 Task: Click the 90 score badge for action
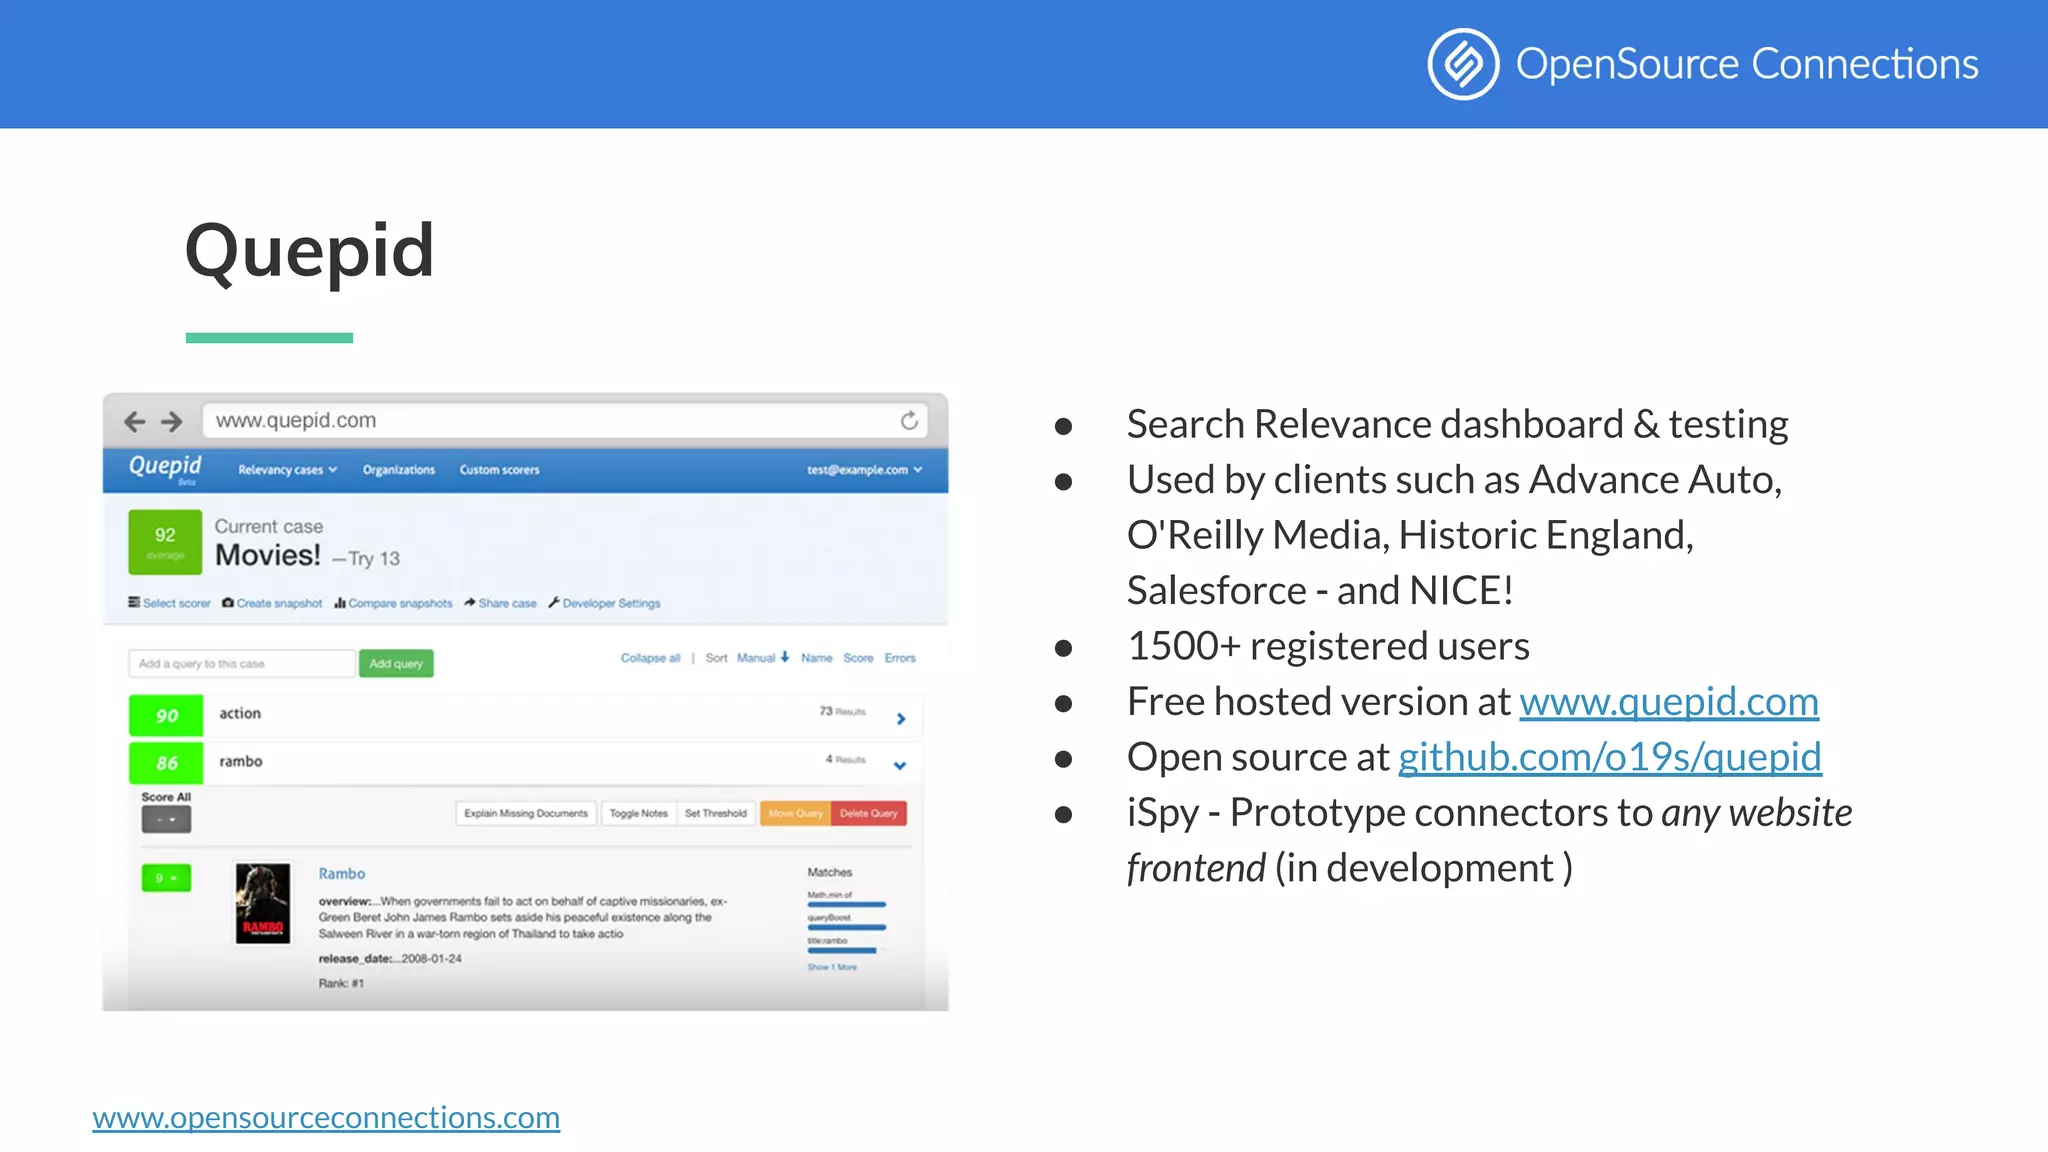pyautogui.click(x=166, y=715)
